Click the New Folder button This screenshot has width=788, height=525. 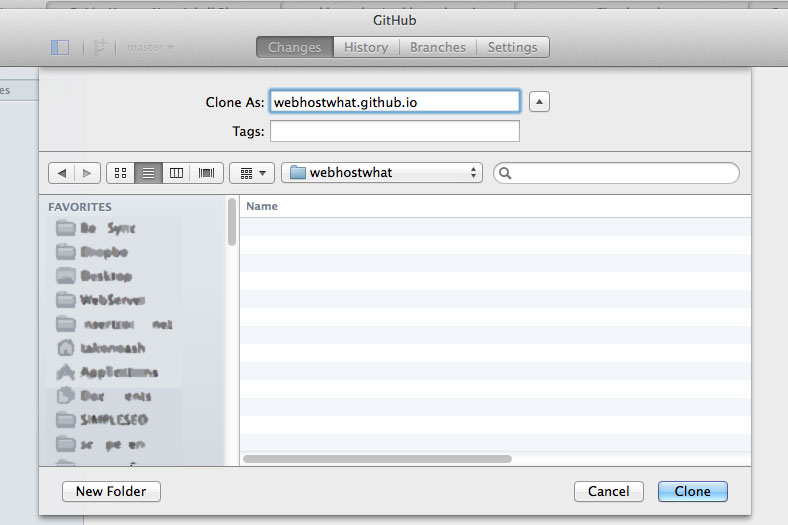pyautogui.click(x=112, y=491)
